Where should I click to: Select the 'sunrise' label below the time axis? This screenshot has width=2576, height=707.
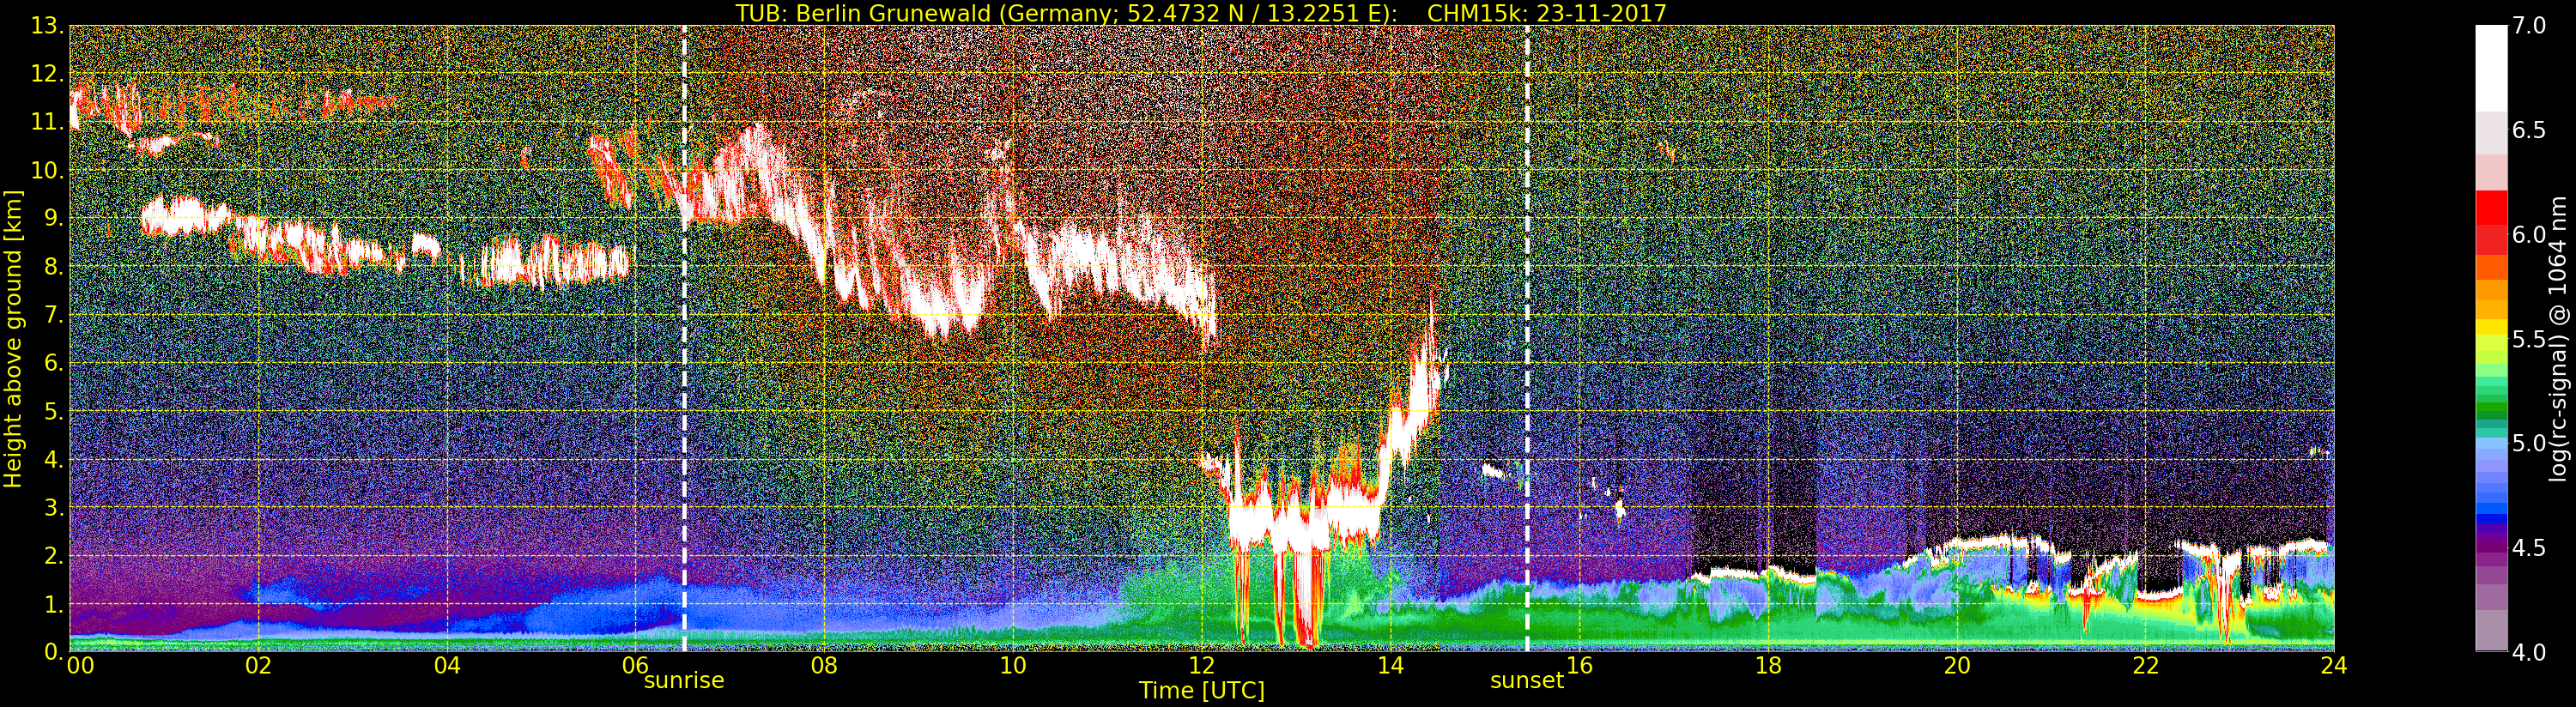684,681
